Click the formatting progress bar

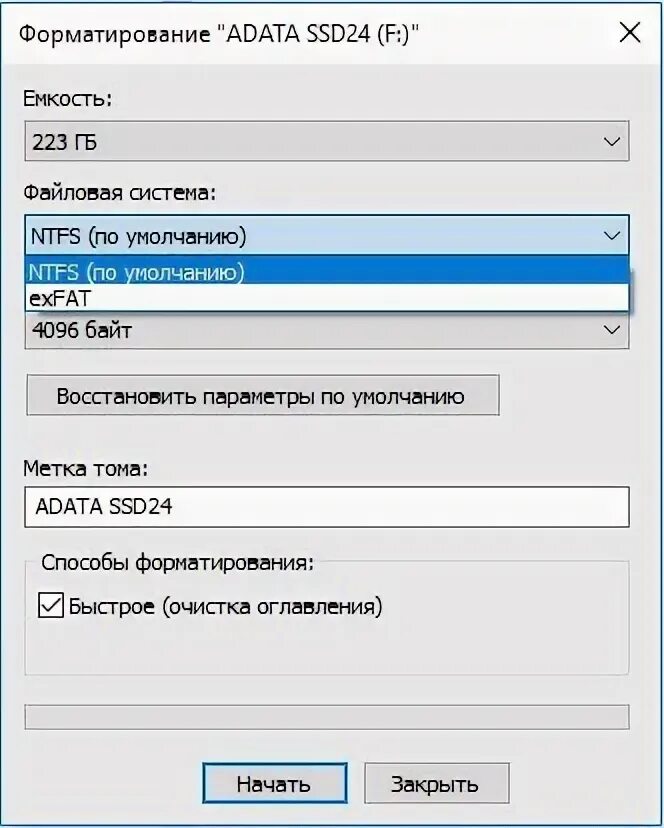click(326, 717)
